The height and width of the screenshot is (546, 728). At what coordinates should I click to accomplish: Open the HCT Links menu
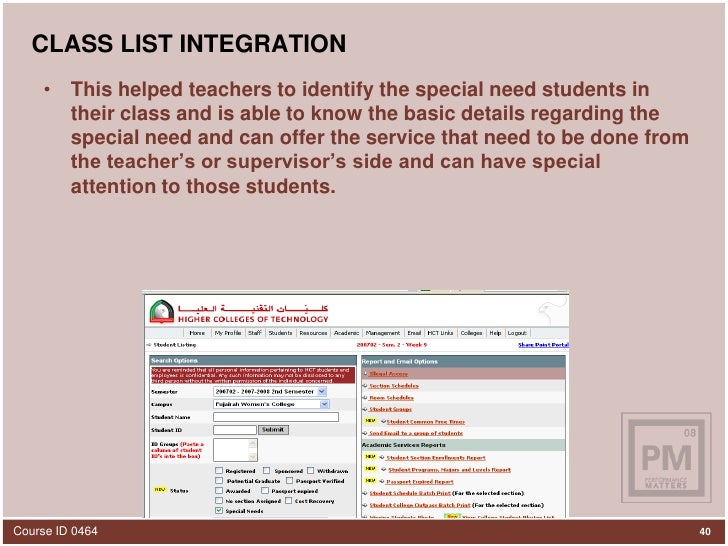coord(440,333)
